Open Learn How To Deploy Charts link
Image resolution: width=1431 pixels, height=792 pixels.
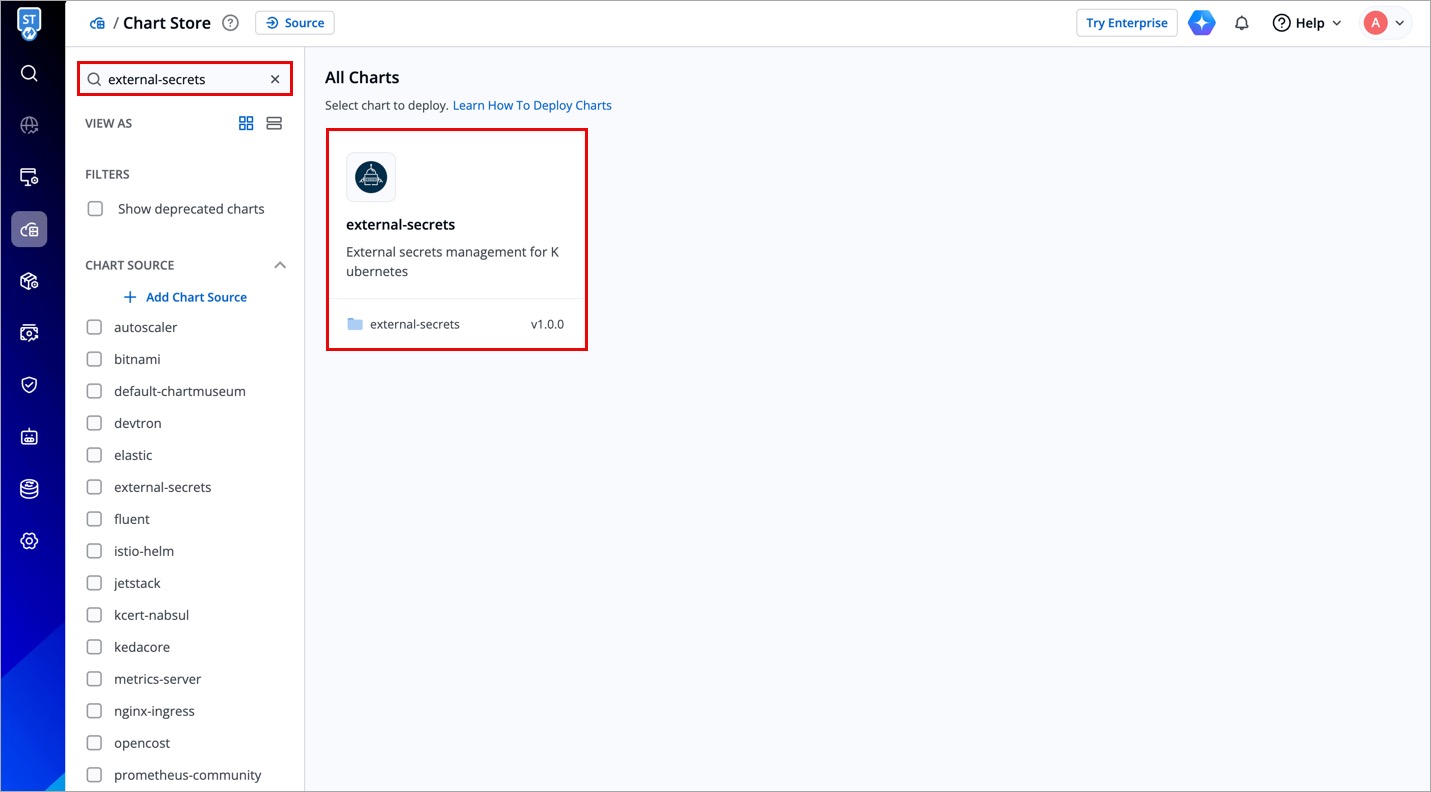tap(532, 105)
